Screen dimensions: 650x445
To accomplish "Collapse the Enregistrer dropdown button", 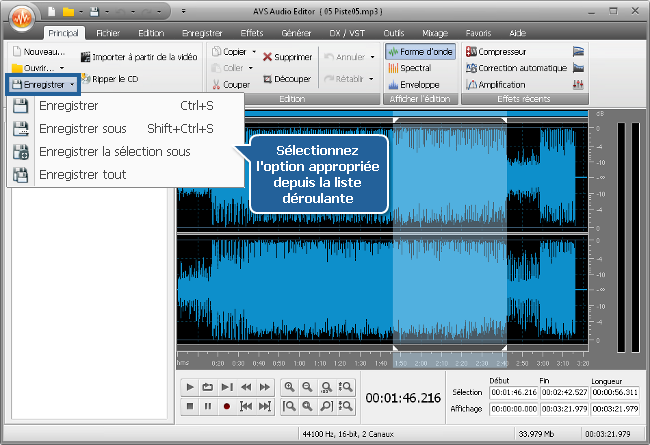I will pos(73,85).
